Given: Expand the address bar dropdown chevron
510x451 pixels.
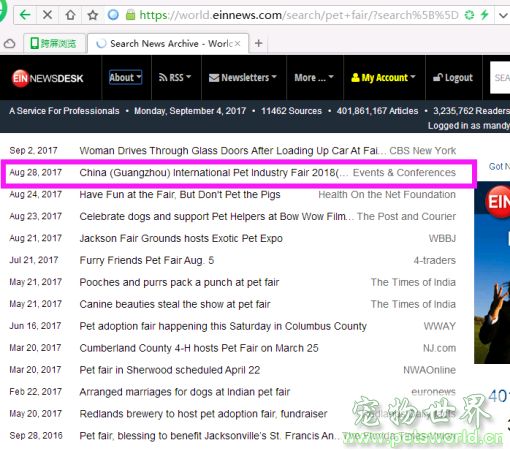Looking at the screenshot, I should point(503,15).
